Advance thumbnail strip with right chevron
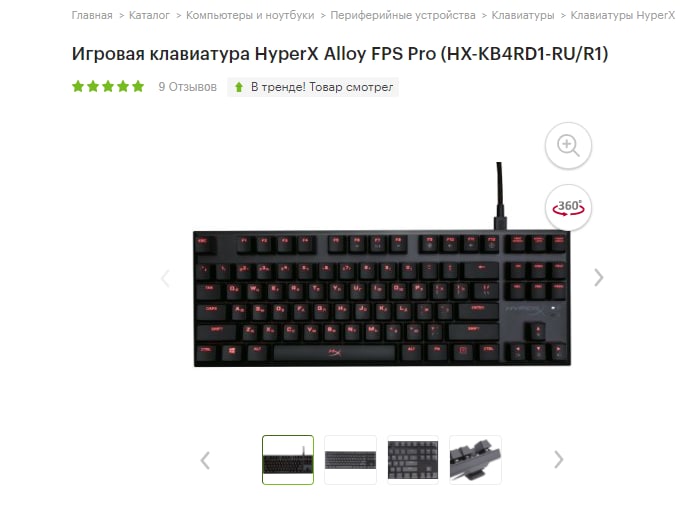Image resolution: width=681 pixels, height=517 pixels. pyautogui.click(x=559, y=460)
